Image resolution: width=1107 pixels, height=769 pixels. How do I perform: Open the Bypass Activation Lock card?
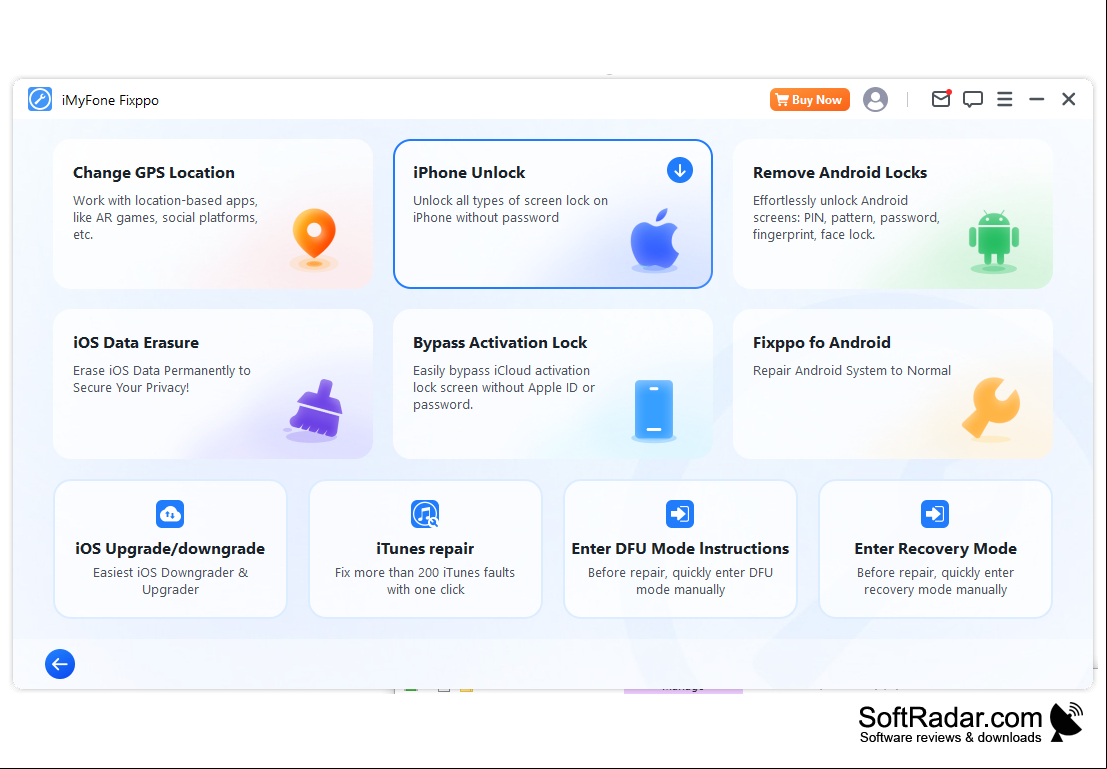(x=552, y=384)
